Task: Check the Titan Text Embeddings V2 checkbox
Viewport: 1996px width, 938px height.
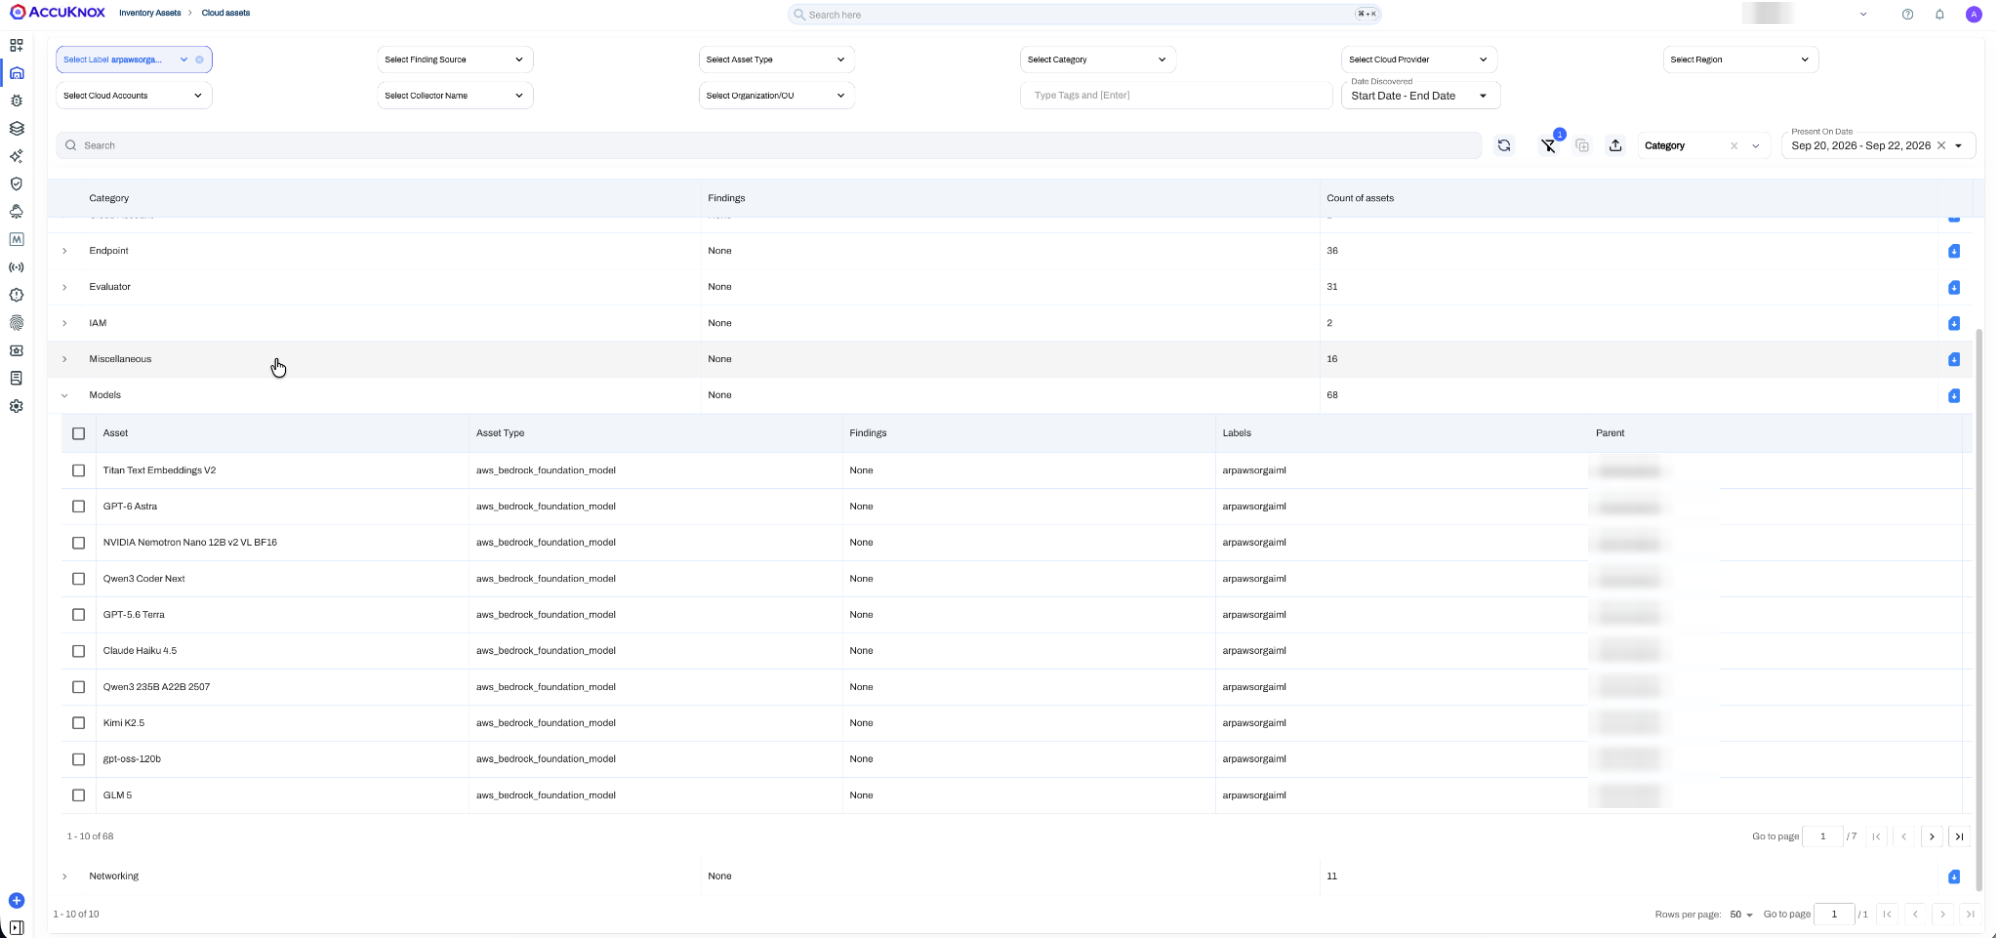Action: point(79,470)
